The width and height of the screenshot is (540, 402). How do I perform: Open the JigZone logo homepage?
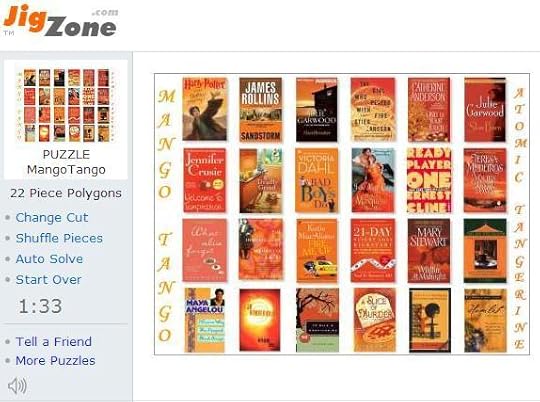(x=61, y=21)
